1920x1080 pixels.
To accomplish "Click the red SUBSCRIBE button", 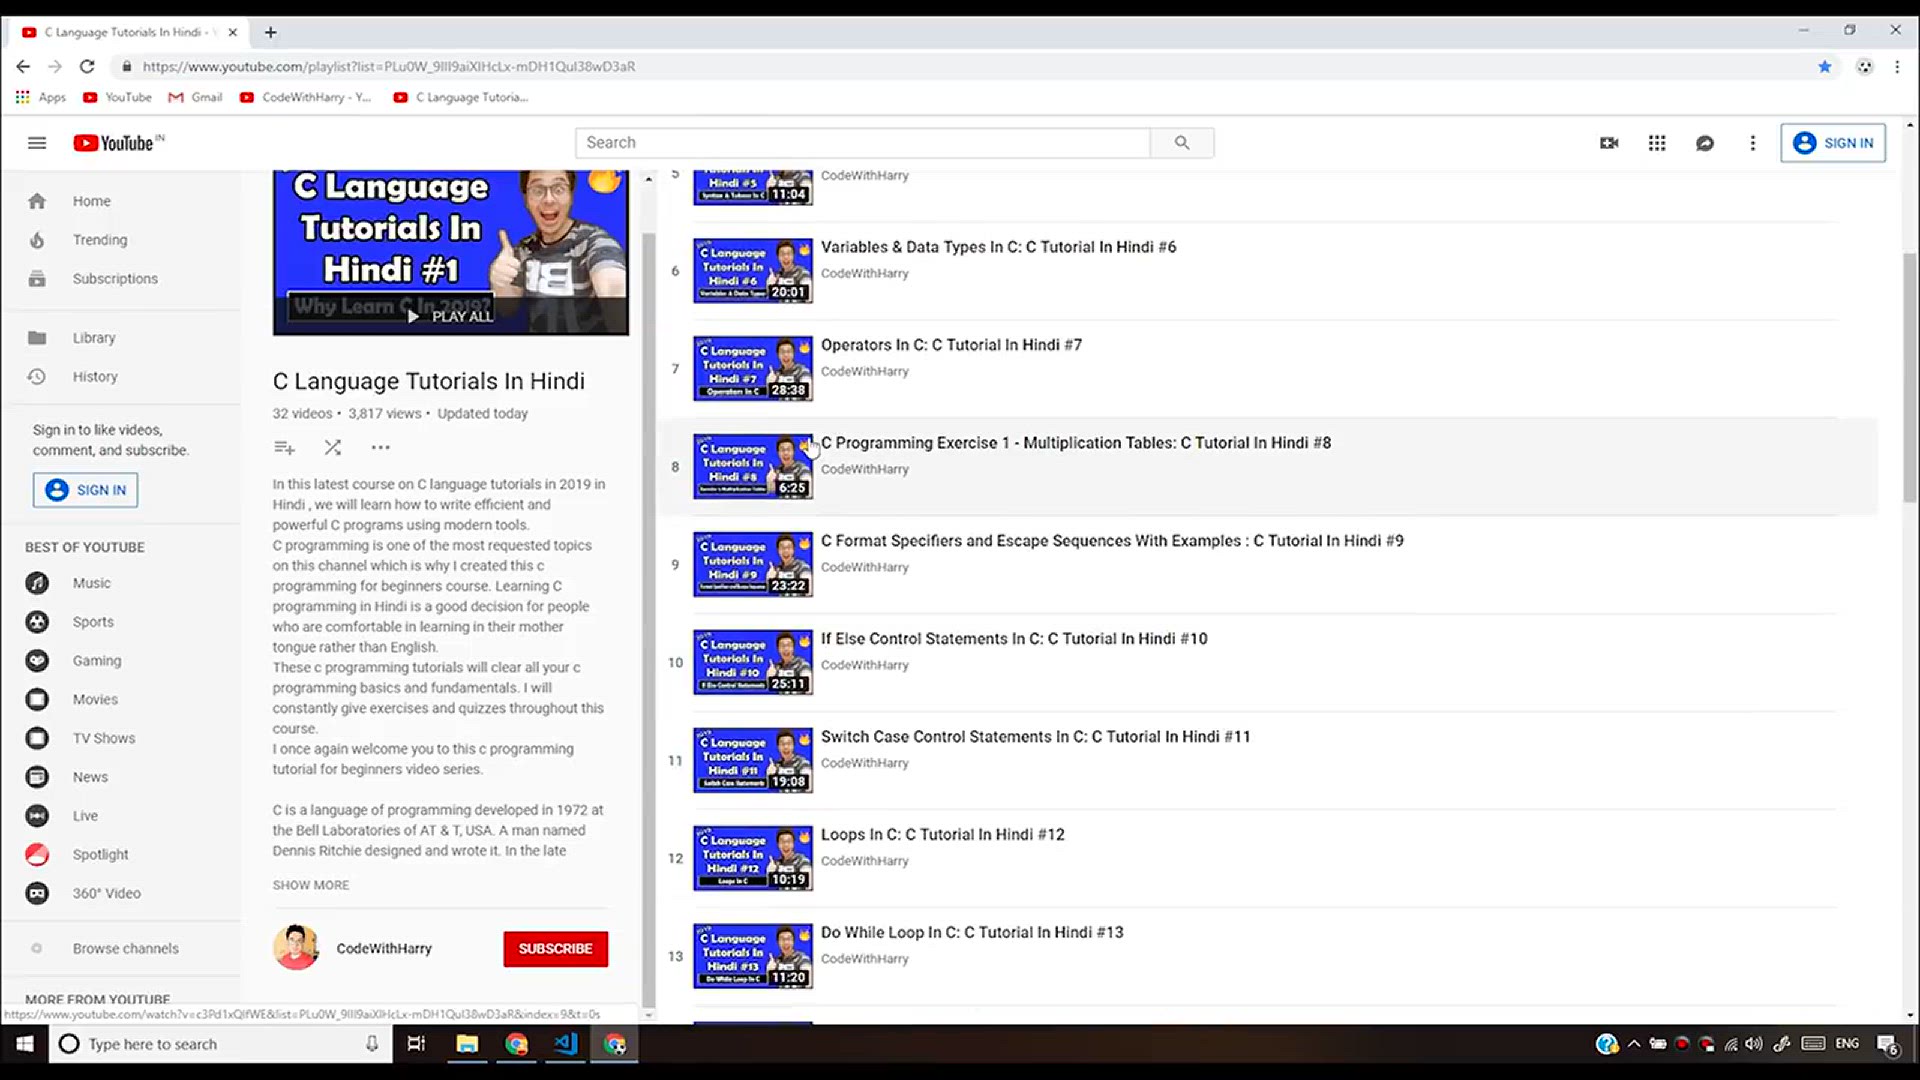I will 555,949.
